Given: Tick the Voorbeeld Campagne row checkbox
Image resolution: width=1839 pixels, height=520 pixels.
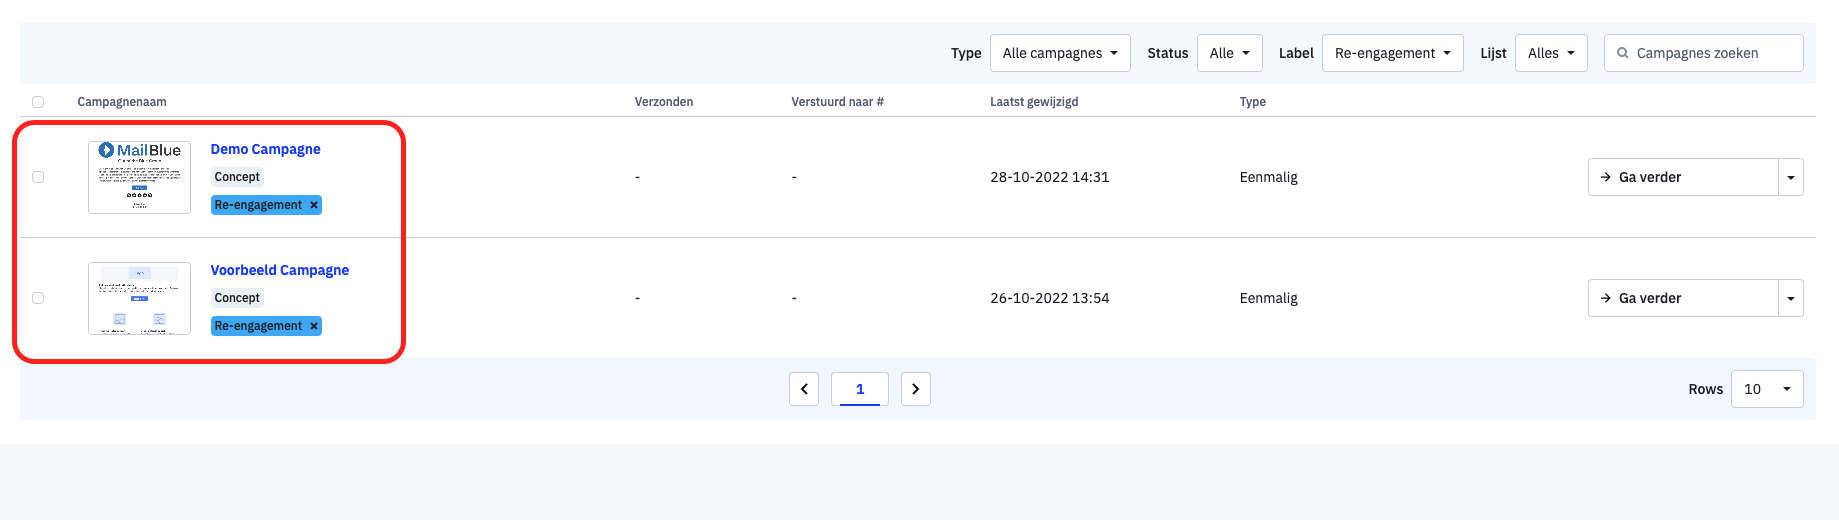Looking at the screenshot, I should click(x=38, y=298).
